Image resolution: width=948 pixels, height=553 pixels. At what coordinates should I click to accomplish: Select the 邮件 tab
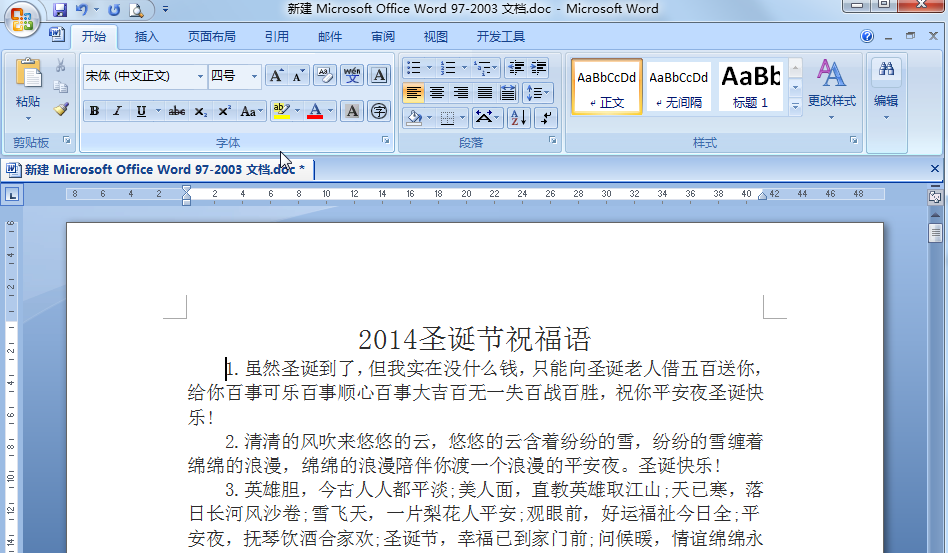[x=330, y=37]
